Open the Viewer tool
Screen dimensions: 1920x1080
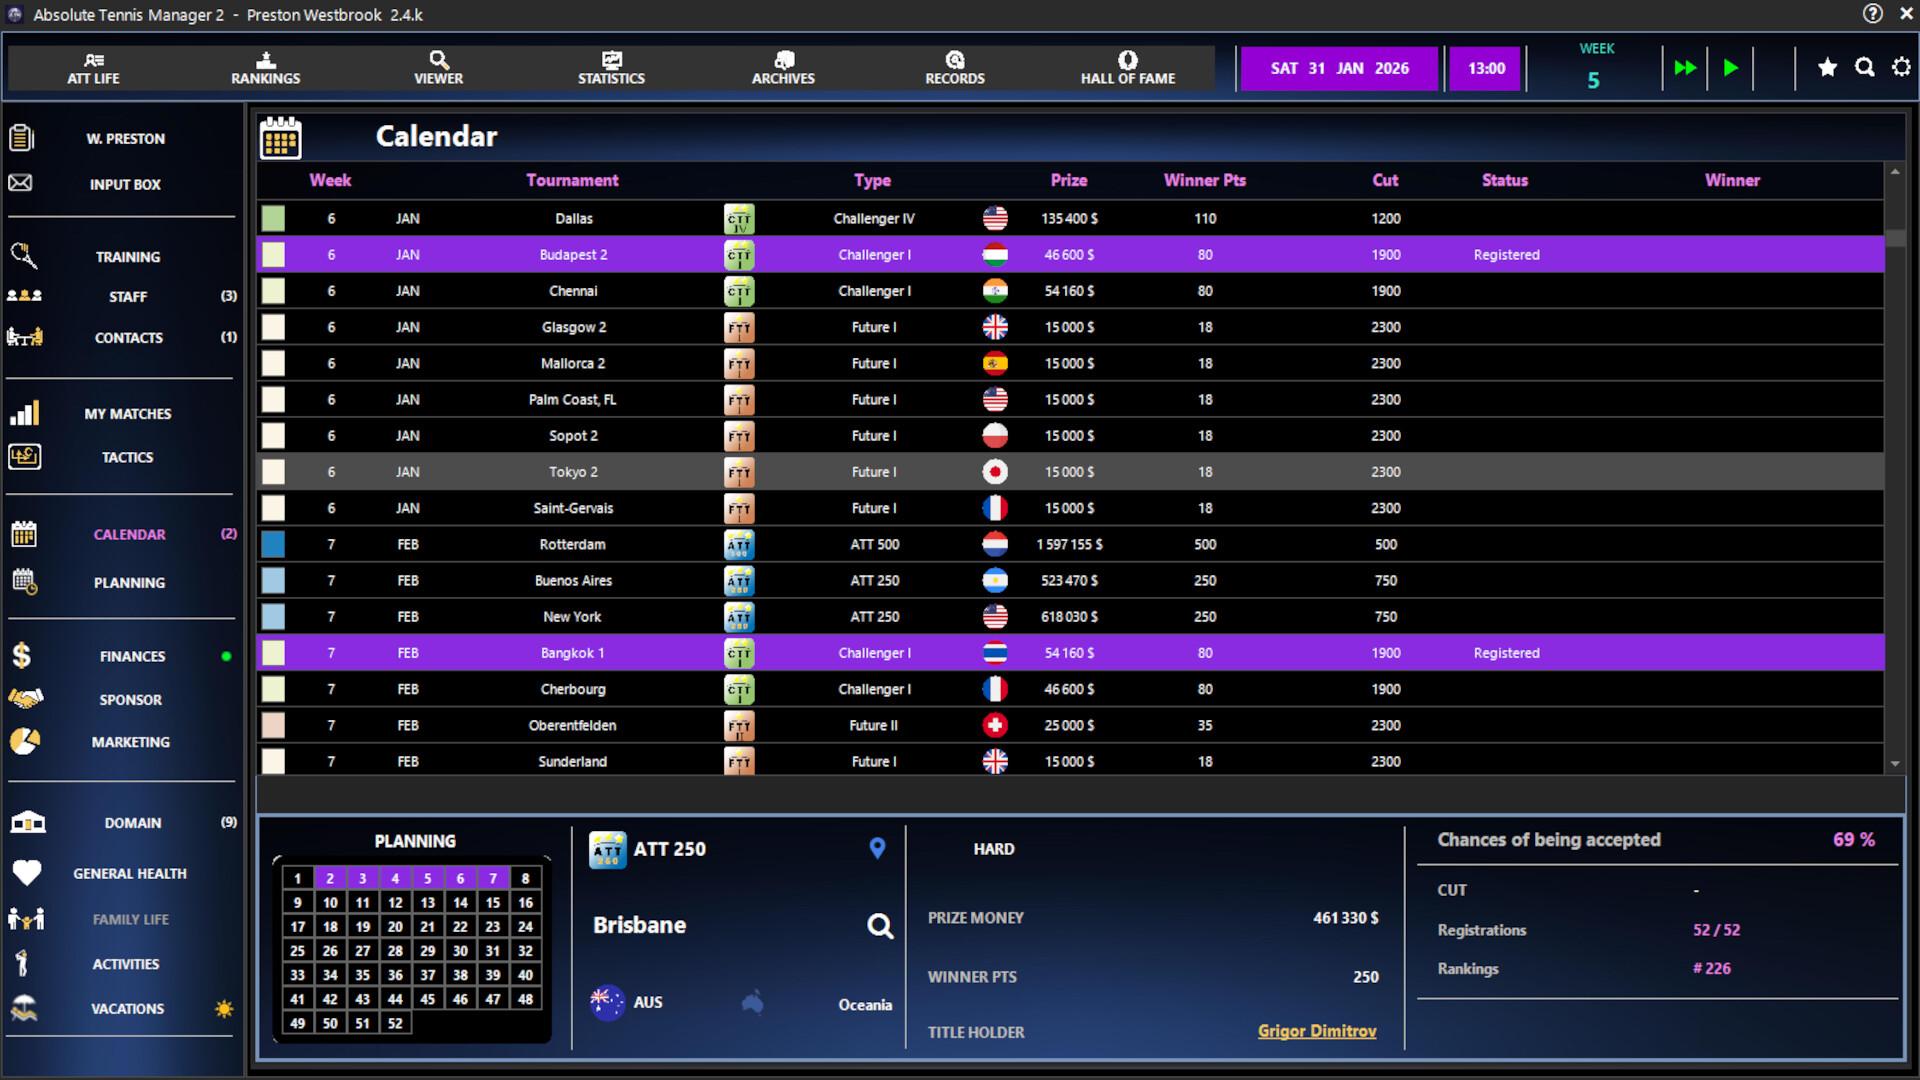439,68
